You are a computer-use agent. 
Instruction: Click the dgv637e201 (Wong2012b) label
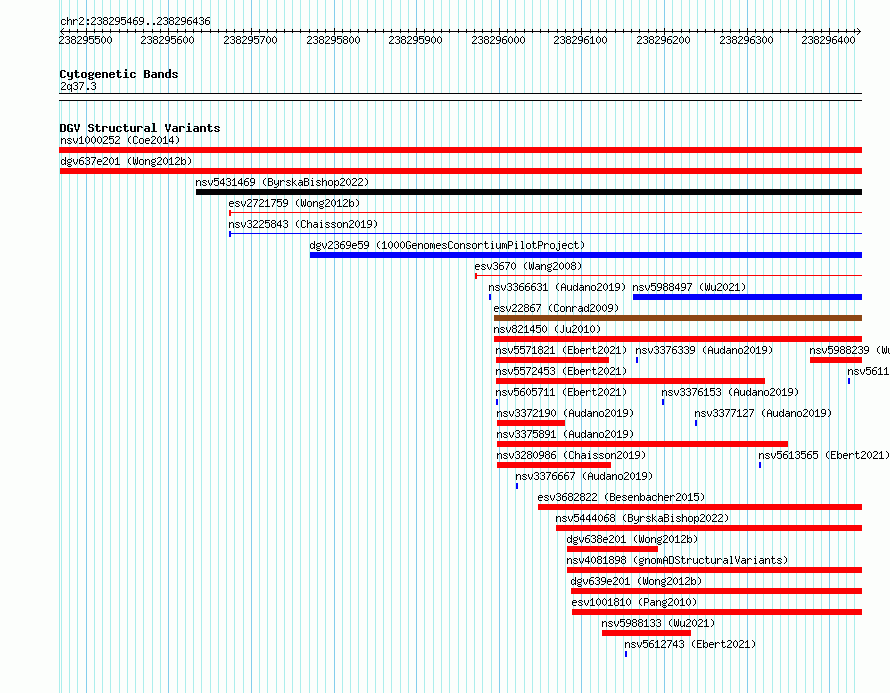126,161
